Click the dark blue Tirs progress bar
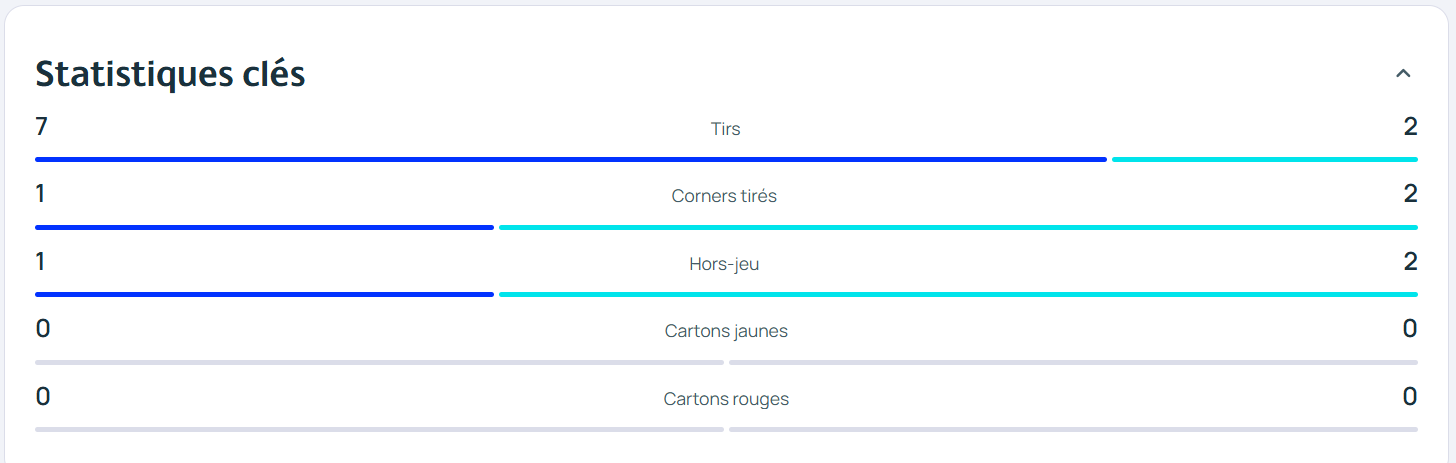The height and width of the screenshot is (463, 1456). (570, 159)
